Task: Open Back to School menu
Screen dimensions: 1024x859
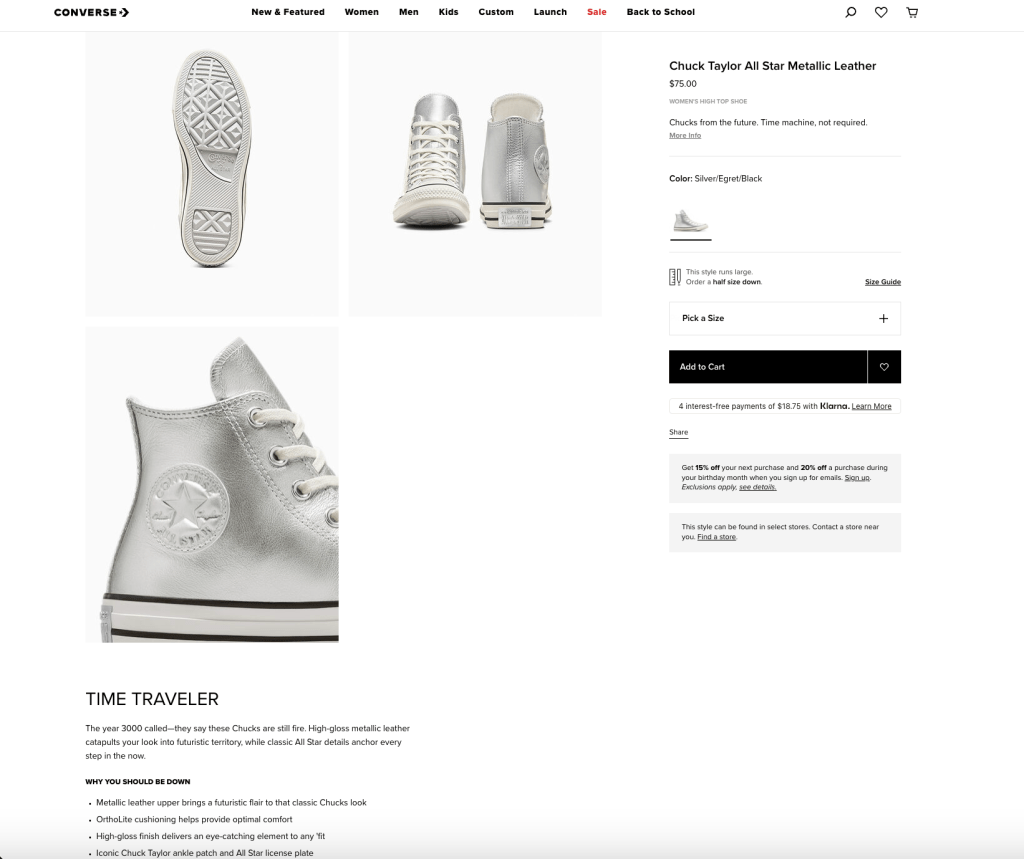Action: coord(660,12)
